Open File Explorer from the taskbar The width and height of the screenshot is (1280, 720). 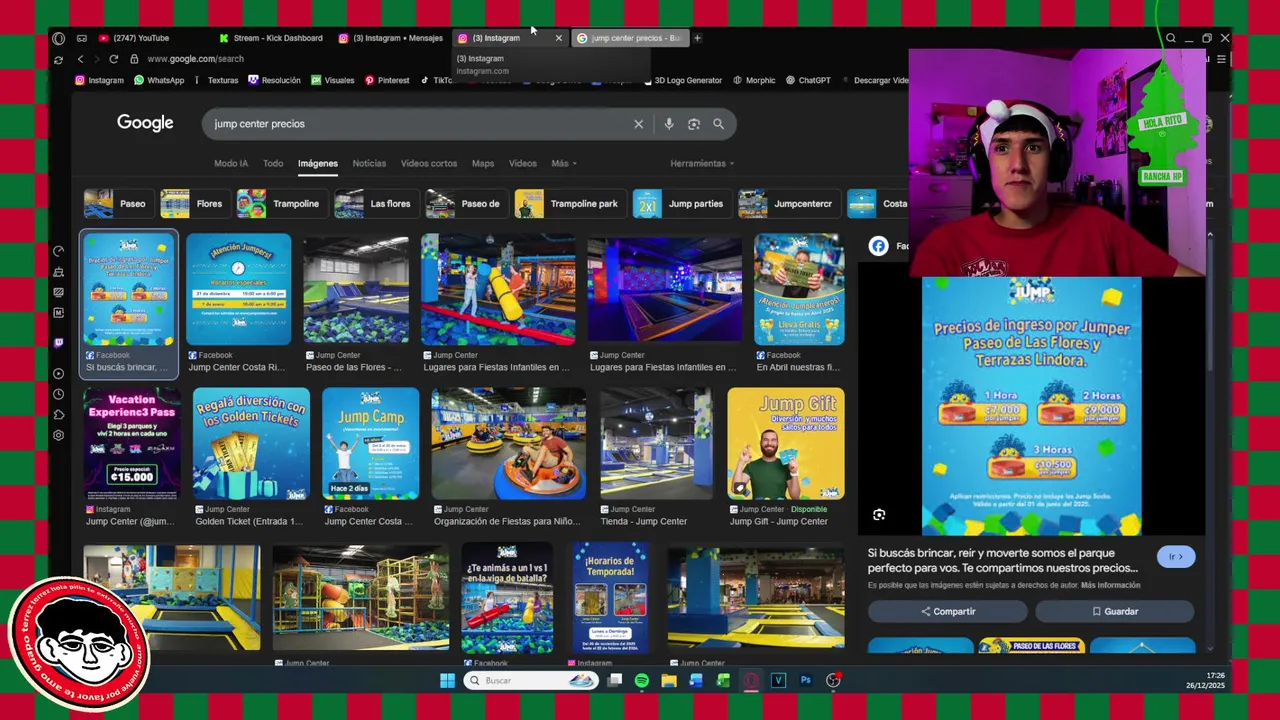coord(668,680)
